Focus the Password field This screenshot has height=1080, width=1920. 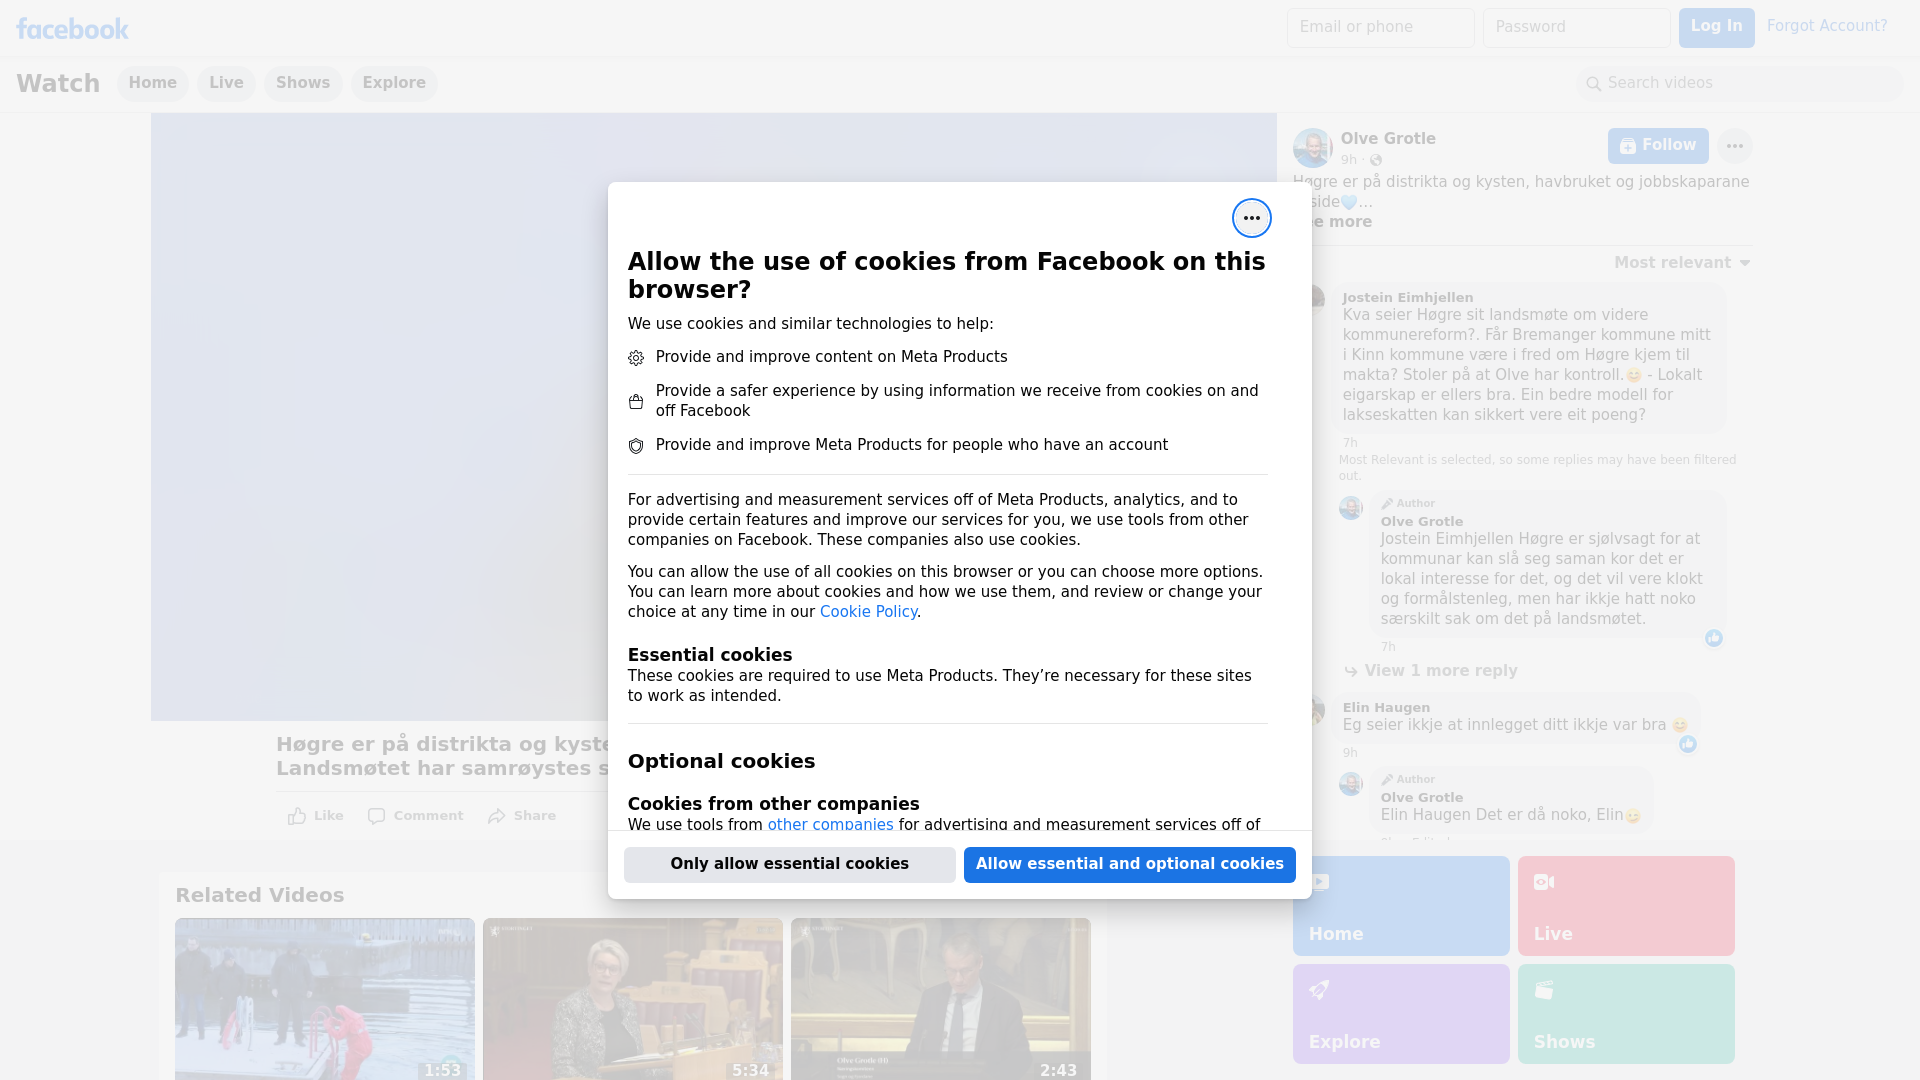tap(1577, 27)
